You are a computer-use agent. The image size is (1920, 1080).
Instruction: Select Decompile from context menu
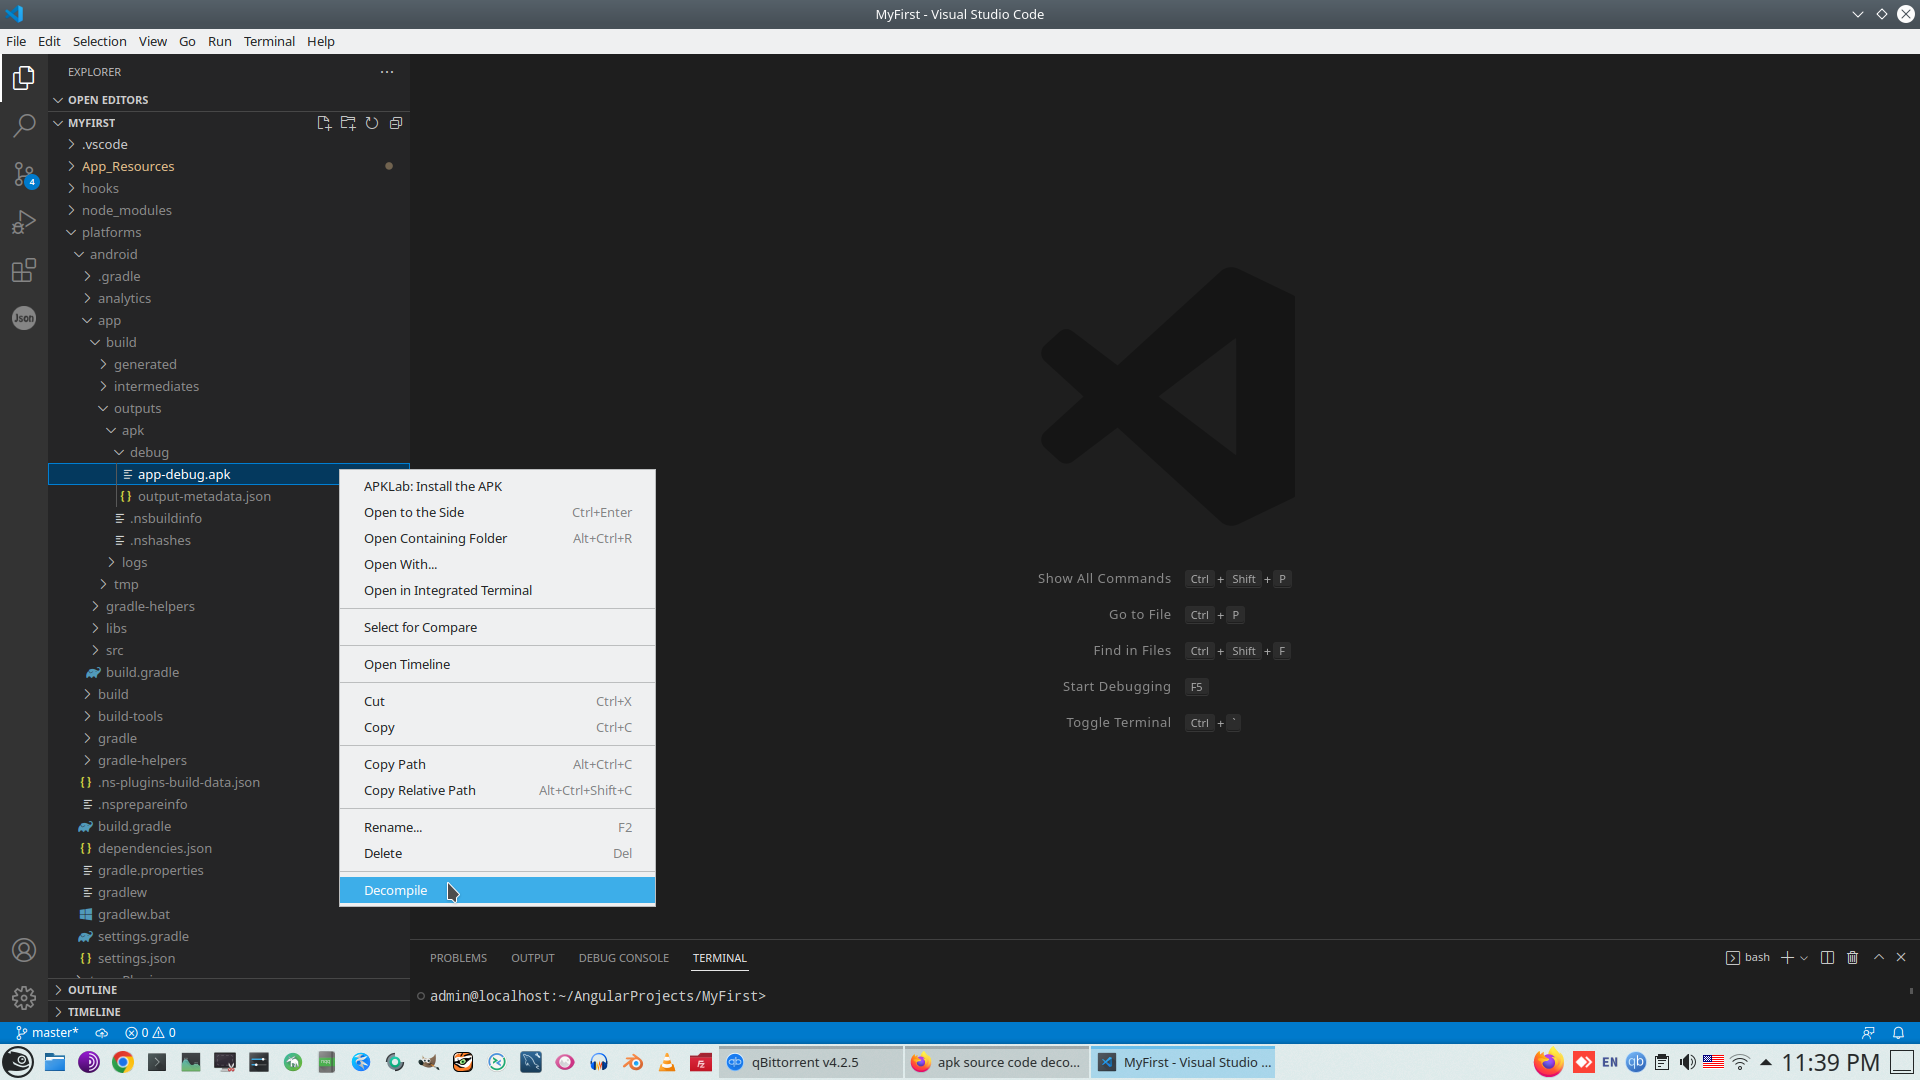[396, 890]
